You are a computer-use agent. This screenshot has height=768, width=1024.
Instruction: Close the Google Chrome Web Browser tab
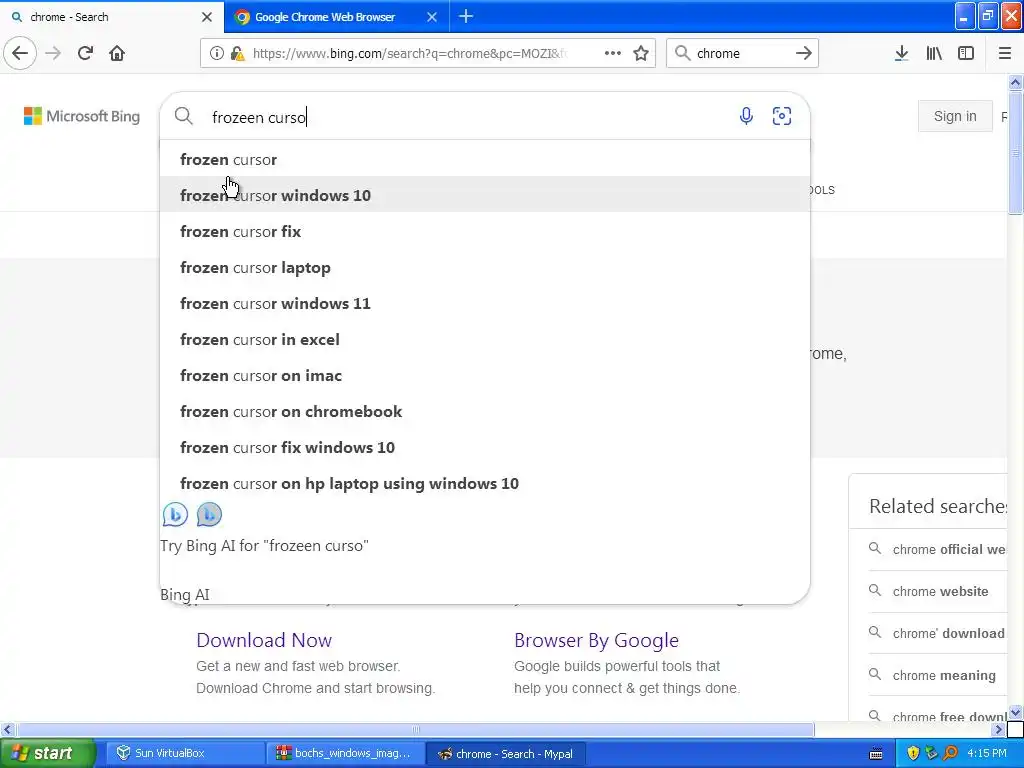click(x=432, y=17)
